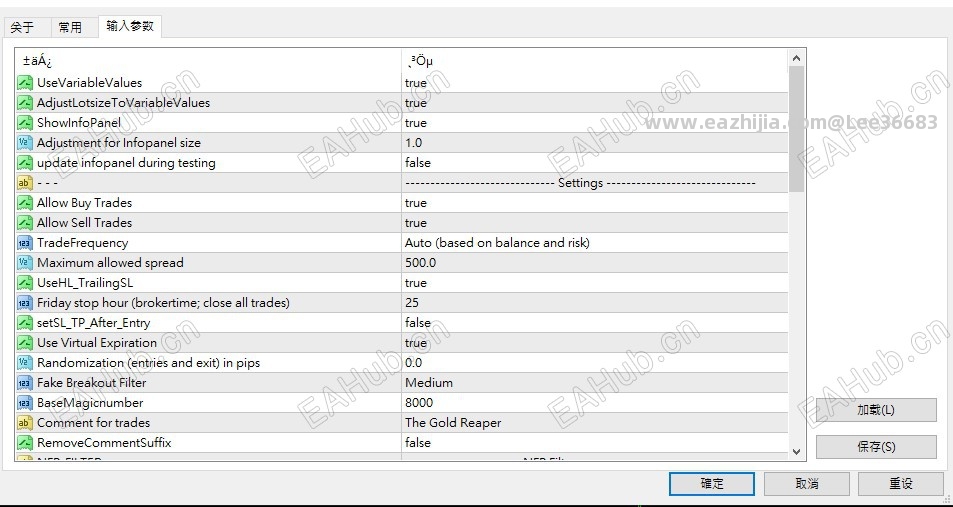
Task: Click the AdjustLotsizeToVariableValues row icon
Action: [25, 103]
